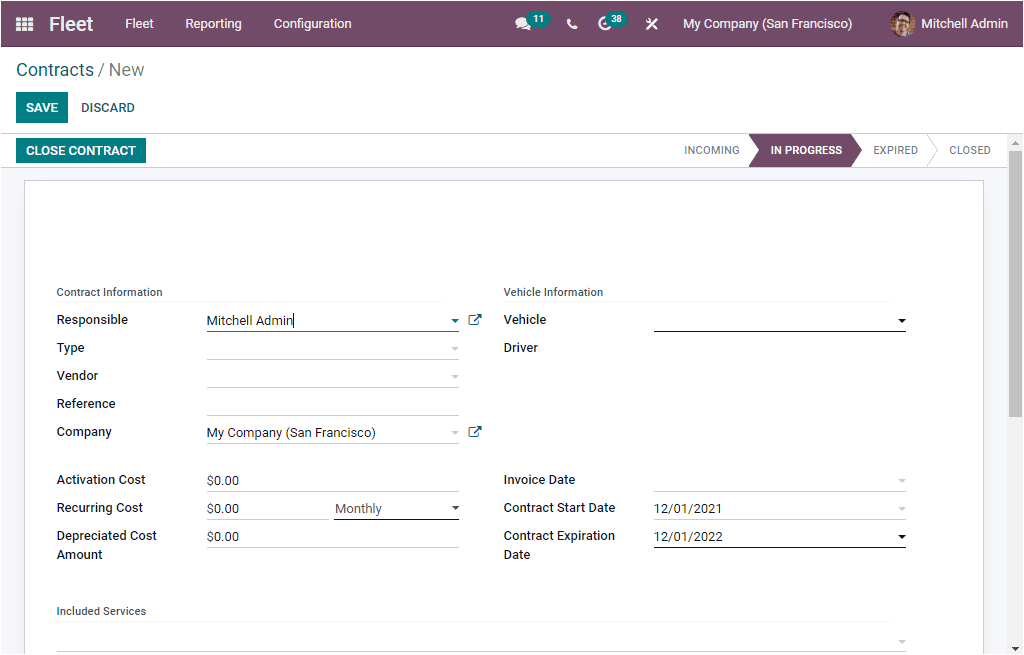This screenshot has height=655, width=1024.
Task: Mark contract stage as Expired
Action: pyautogui.click(x=894, y=150)
